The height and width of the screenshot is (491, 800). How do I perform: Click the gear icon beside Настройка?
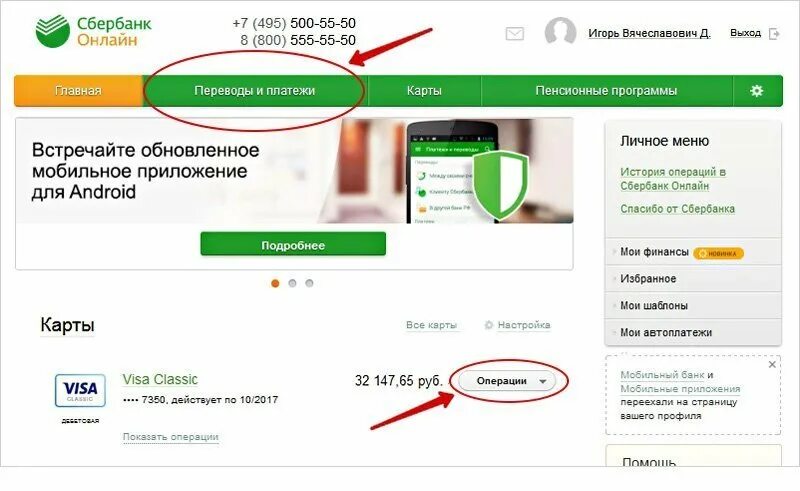(x=489, y=325)
